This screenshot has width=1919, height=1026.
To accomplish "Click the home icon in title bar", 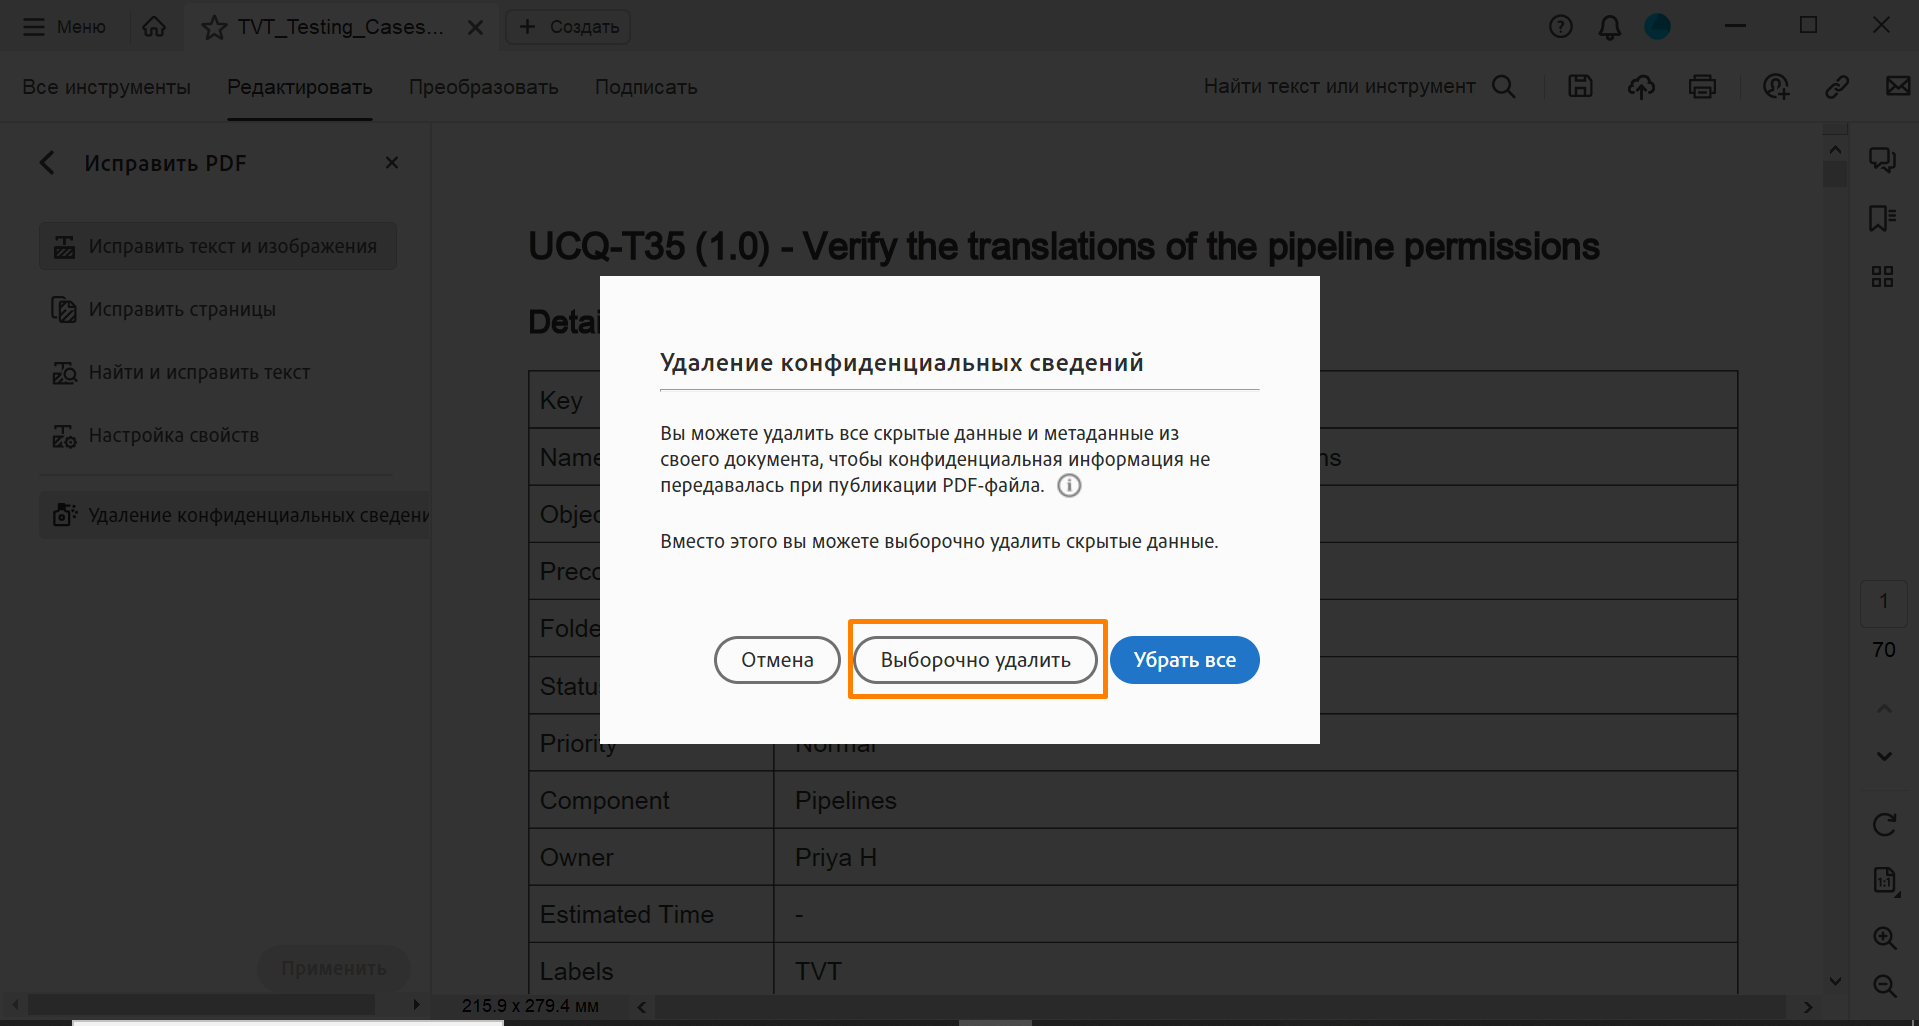I will (x=154, y=27).
